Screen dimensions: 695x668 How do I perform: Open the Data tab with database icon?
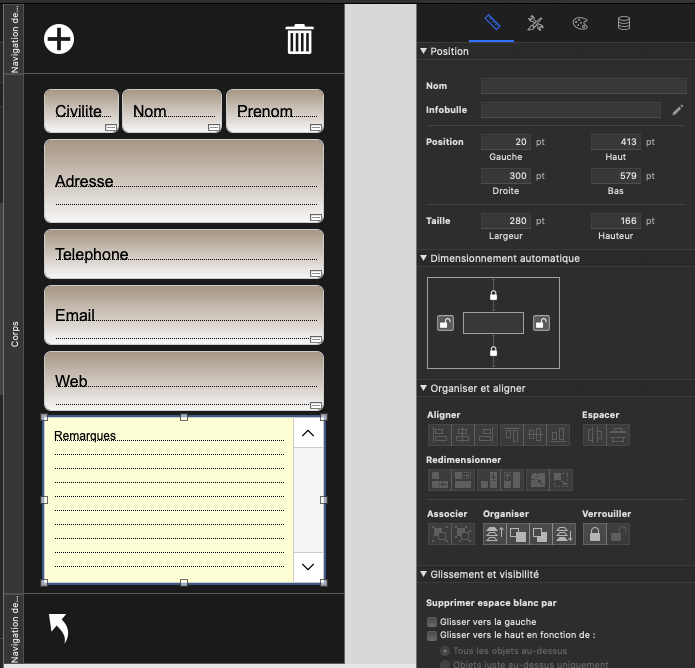(x=624, y=23)
